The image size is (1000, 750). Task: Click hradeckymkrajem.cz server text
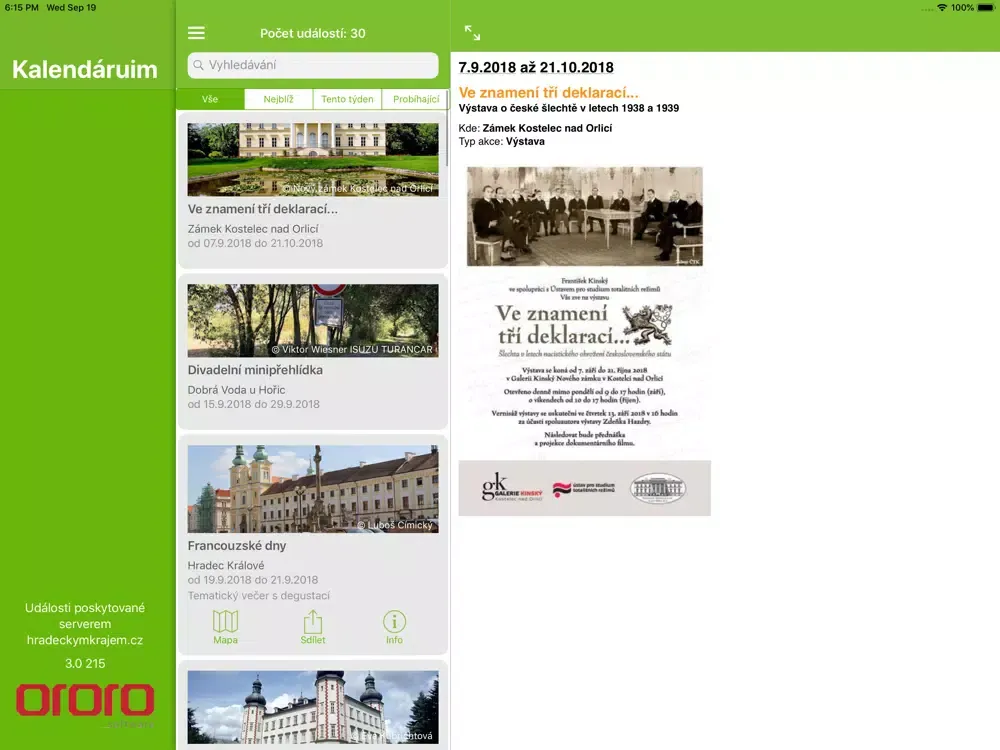coord(85,640)
